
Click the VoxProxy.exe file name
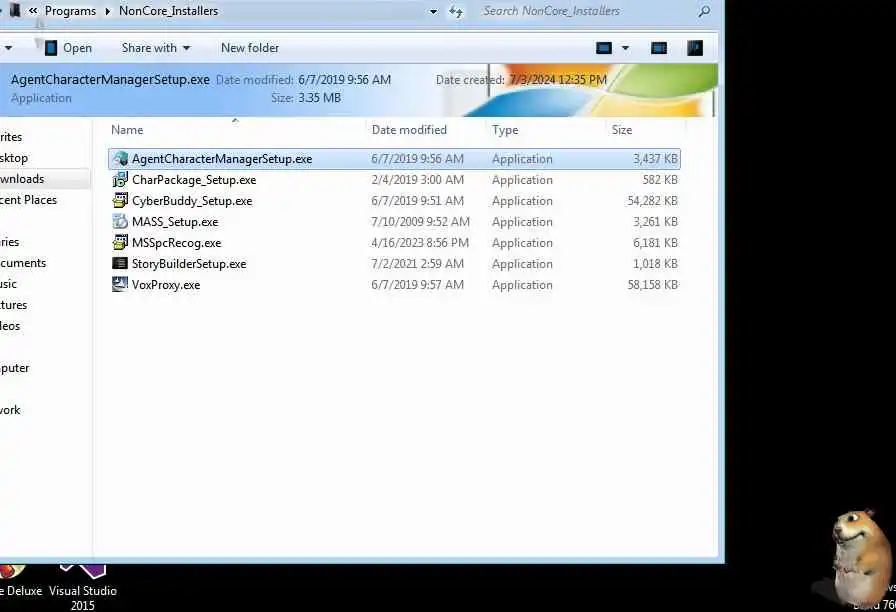[x=166, y=285]
